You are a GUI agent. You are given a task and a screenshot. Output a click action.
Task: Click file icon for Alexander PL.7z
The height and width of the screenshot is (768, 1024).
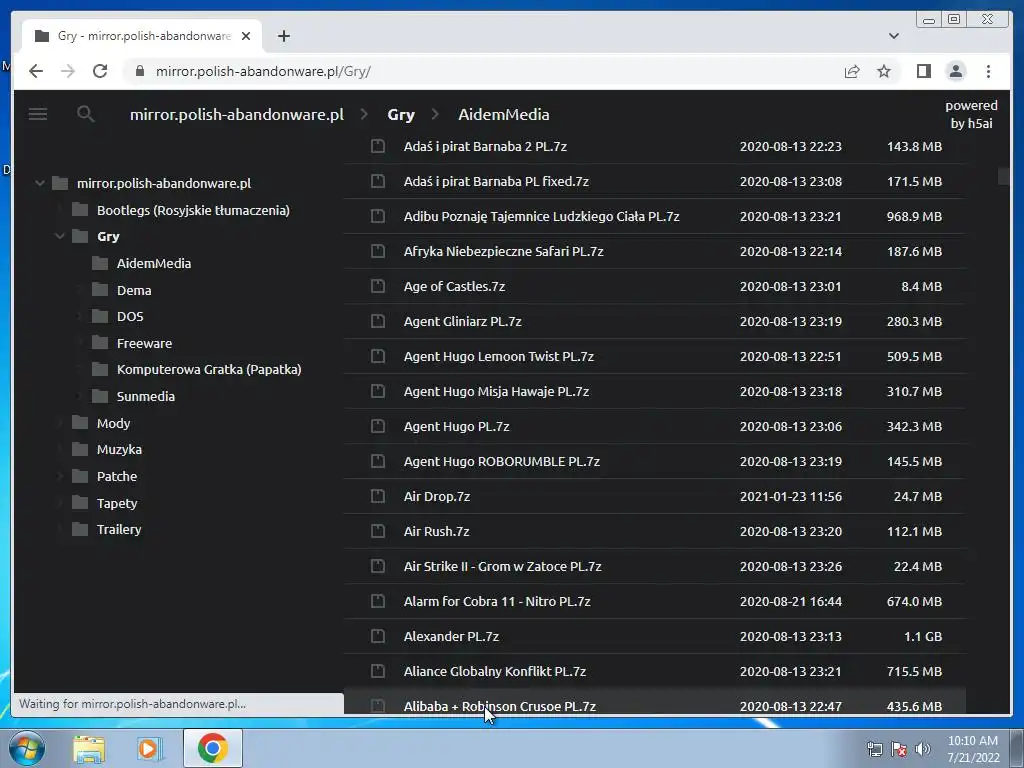pos(377,636)
